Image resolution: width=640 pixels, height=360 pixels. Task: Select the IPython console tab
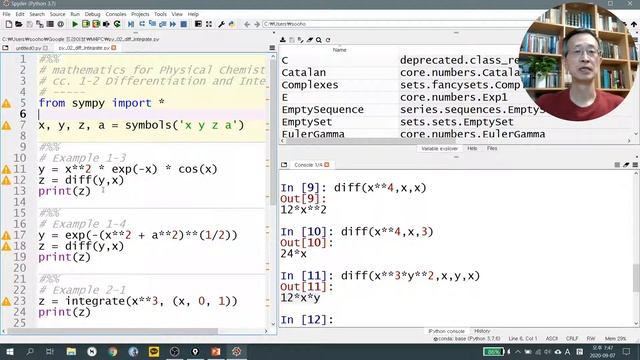[x=447, y=331]
